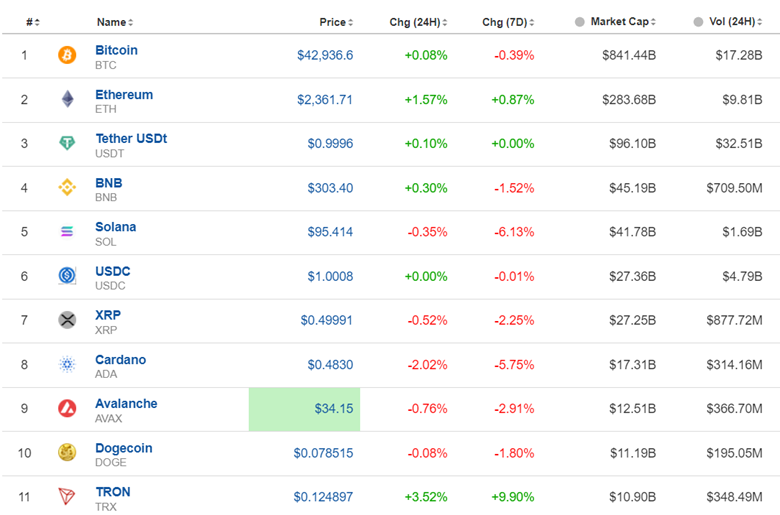
Task: Sort by Chg (7D) column header
Action: coord(507,22)
